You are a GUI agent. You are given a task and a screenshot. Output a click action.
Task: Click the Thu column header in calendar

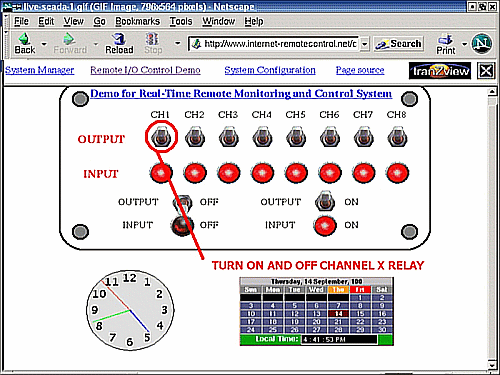click(x=338, y=290)
